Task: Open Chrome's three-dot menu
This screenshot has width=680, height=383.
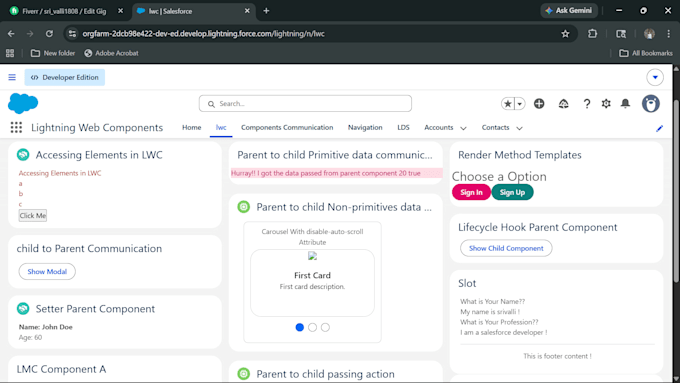Action: click(668, 34)
